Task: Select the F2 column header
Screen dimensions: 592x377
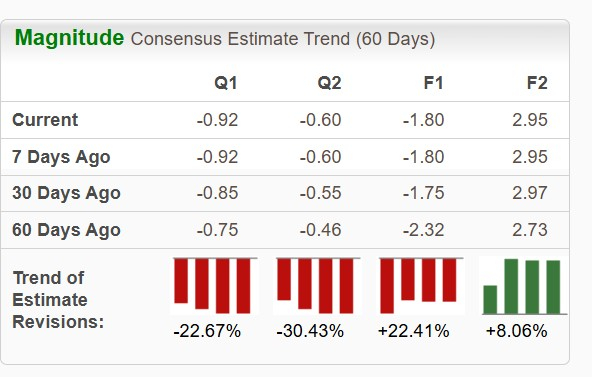Action: pos(537,83)
